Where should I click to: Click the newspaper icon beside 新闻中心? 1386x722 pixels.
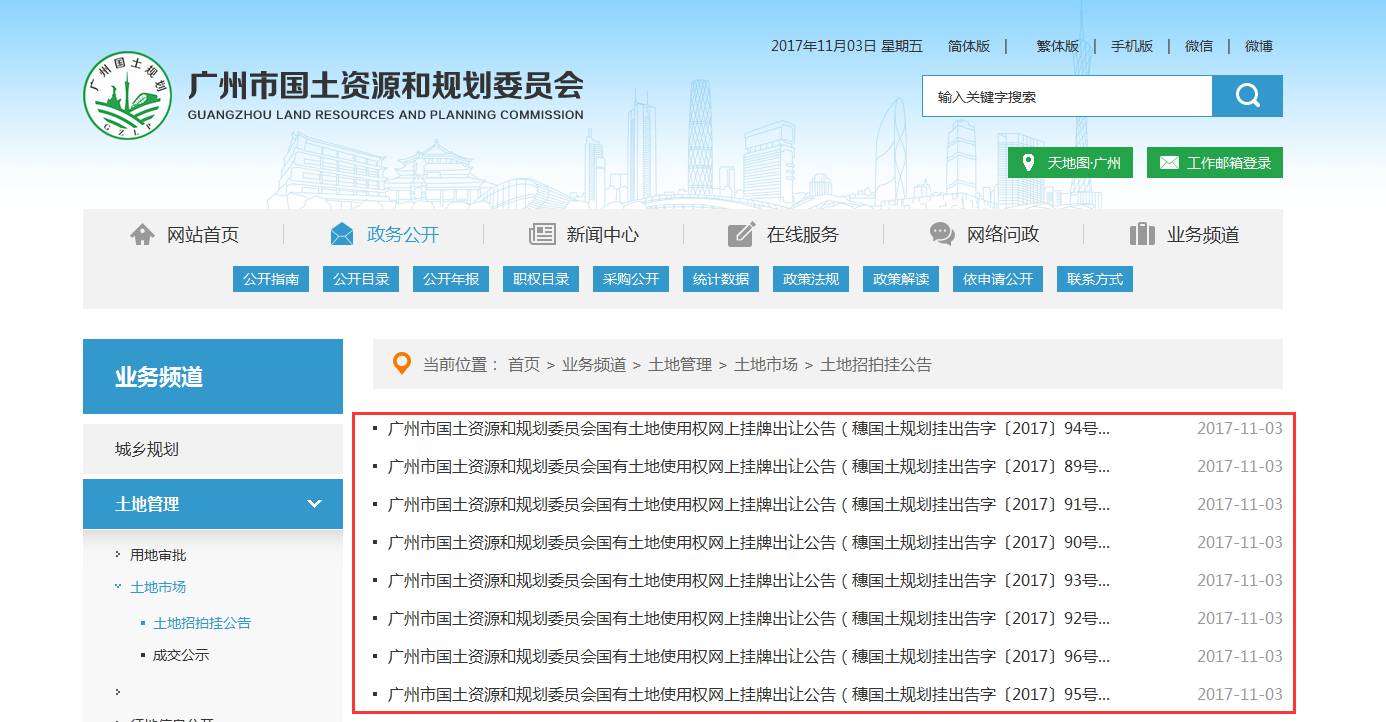pyautogui.click(x=542, y=234)
